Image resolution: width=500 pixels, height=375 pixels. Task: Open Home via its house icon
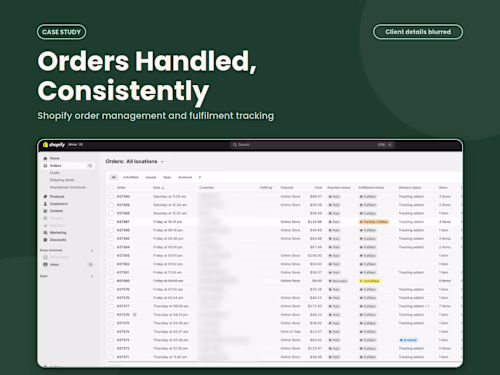(45, 158)
